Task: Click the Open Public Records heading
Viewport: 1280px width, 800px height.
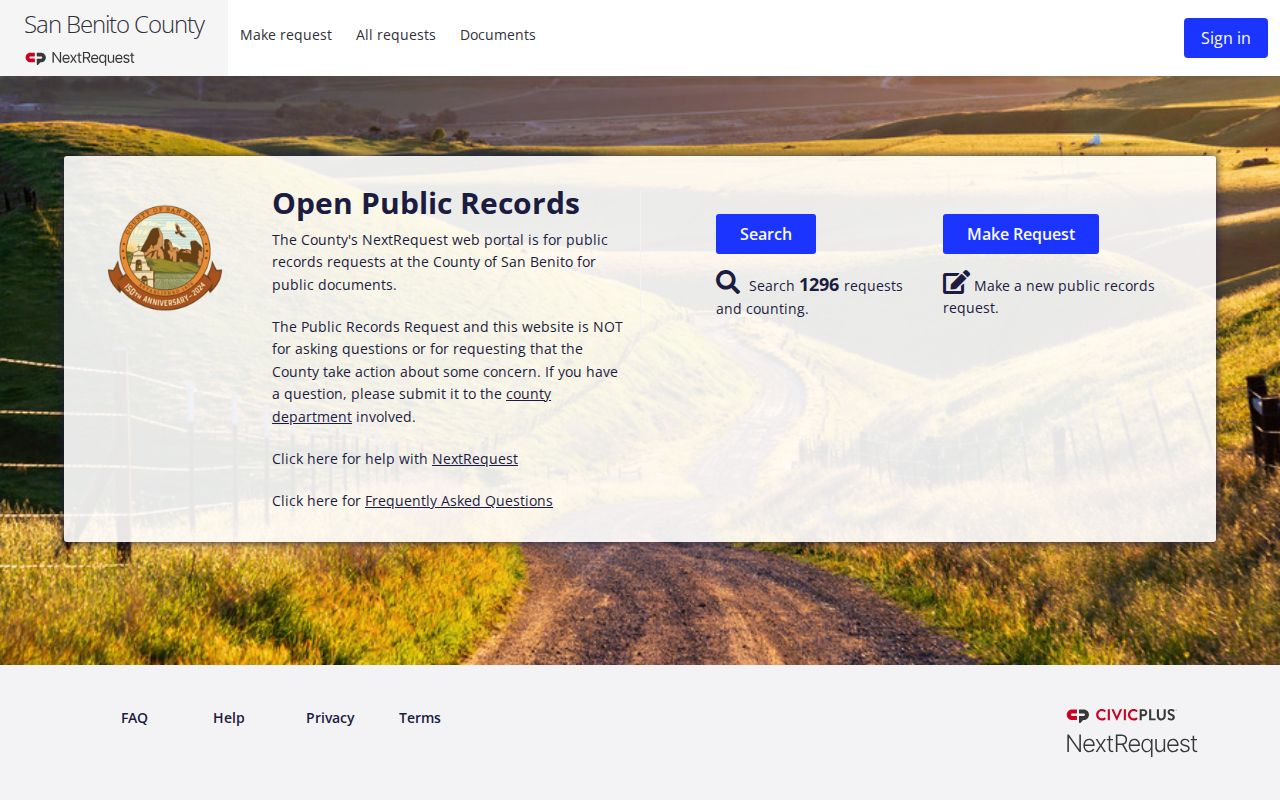Action: coord(426,203)
